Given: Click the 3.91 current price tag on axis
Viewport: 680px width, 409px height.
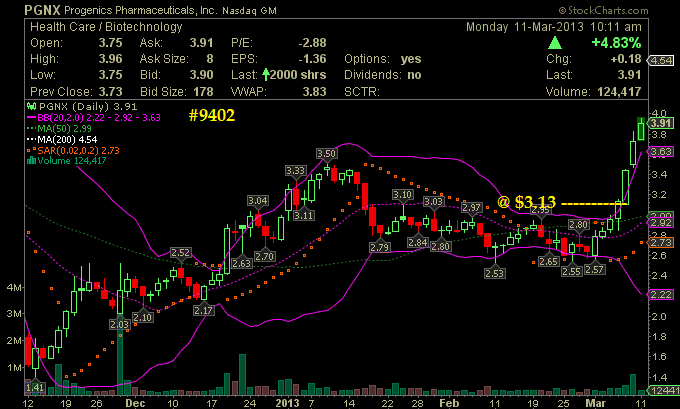Looking at the screenshot, I should point(658,123).
